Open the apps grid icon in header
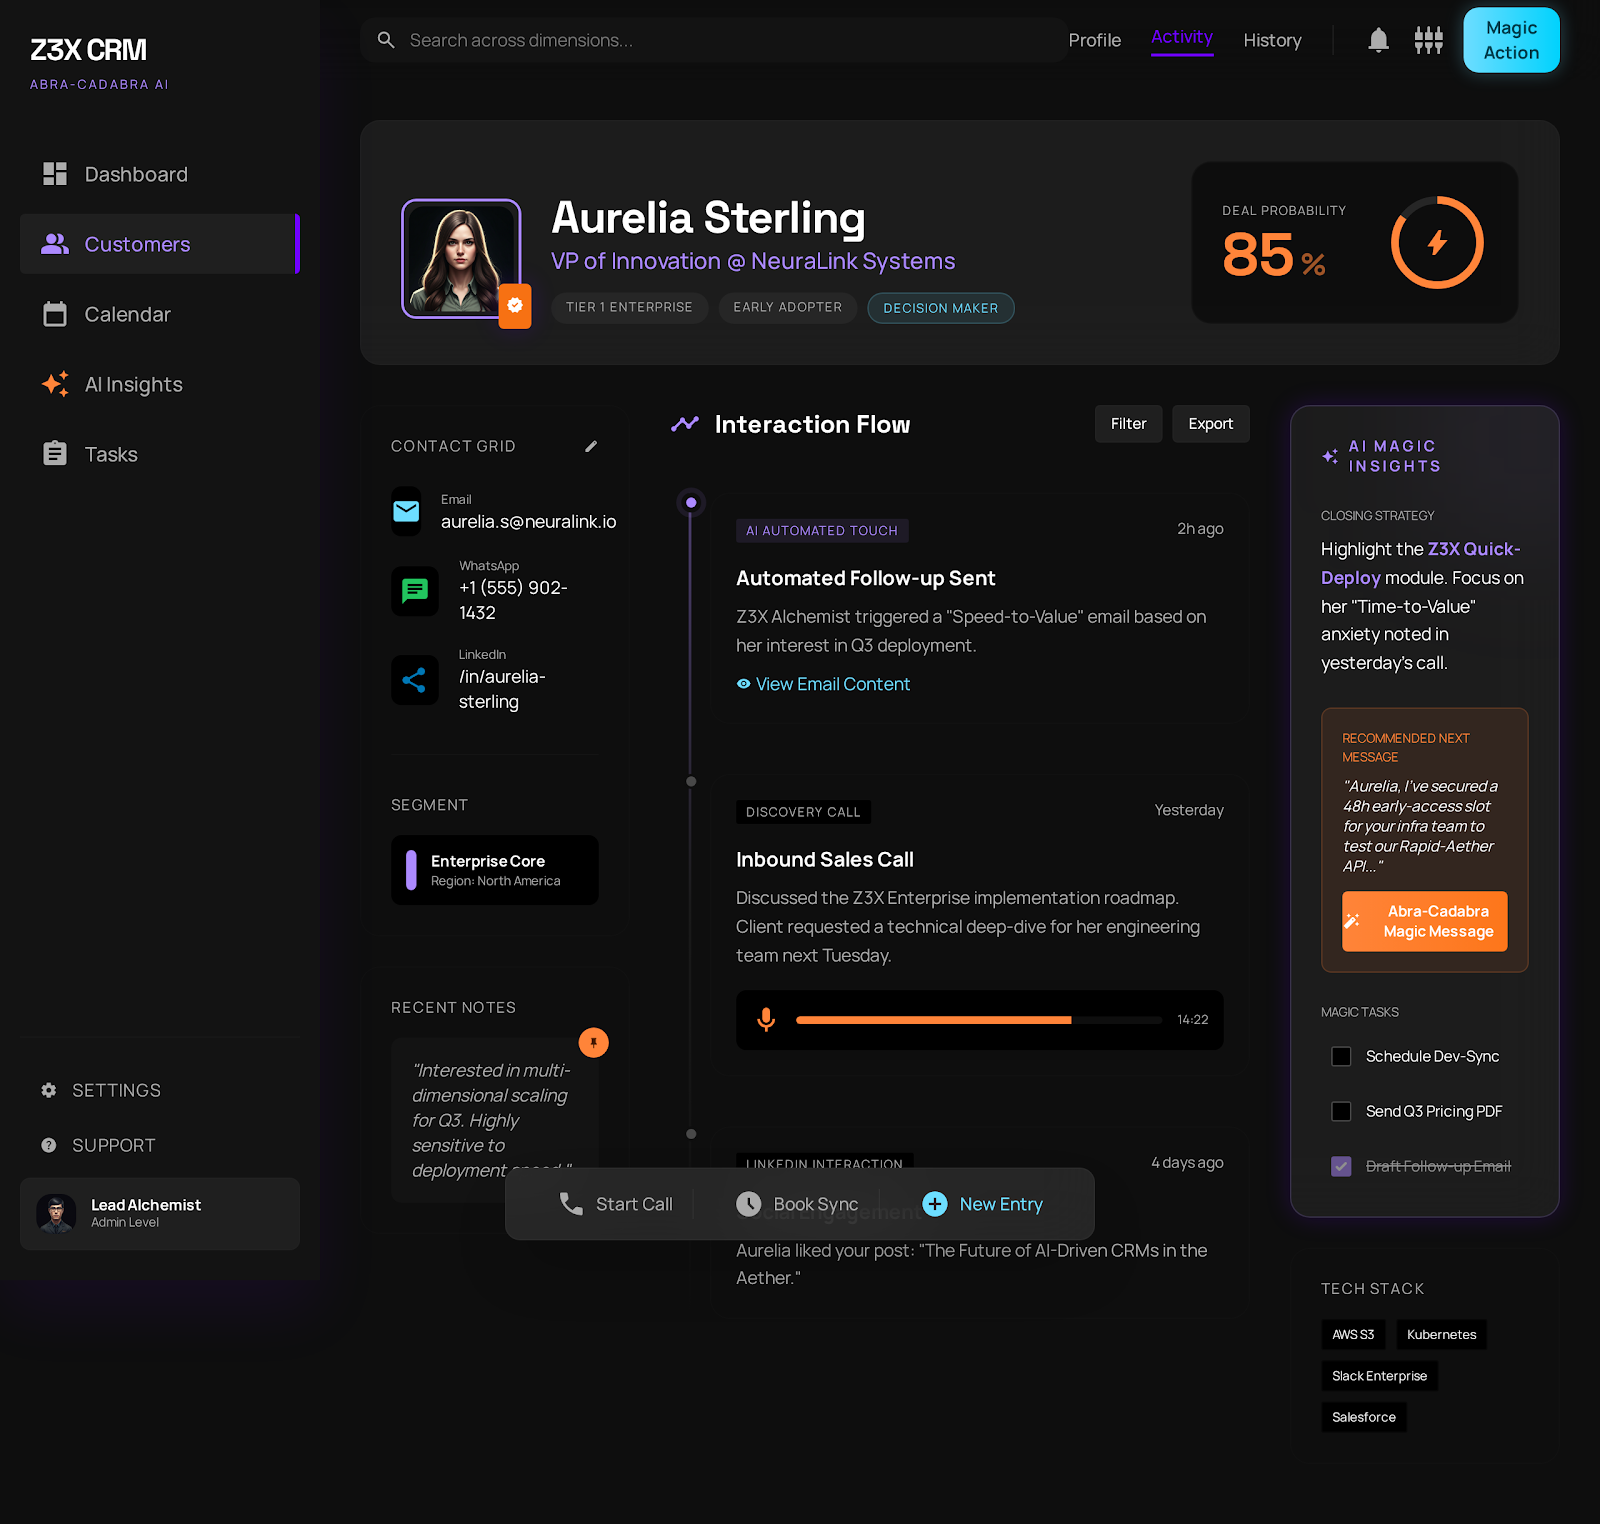1600x1524 pixels. coord(1428,40)
